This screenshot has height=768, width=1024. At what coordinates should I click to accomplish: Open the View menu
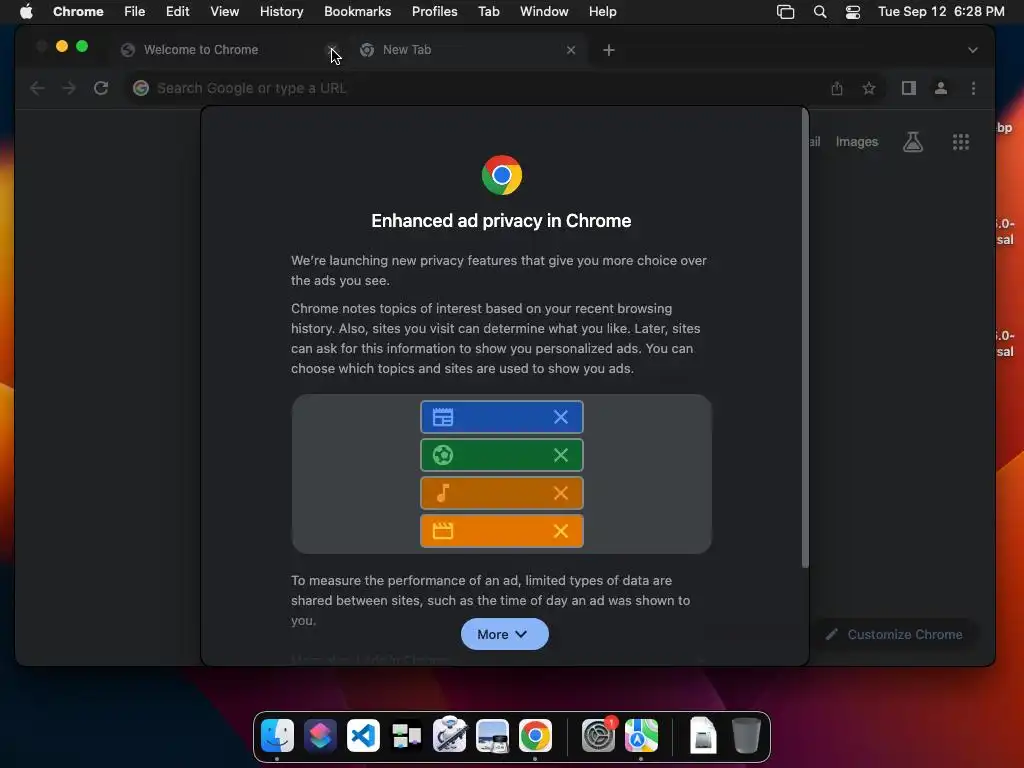[224, 12]
